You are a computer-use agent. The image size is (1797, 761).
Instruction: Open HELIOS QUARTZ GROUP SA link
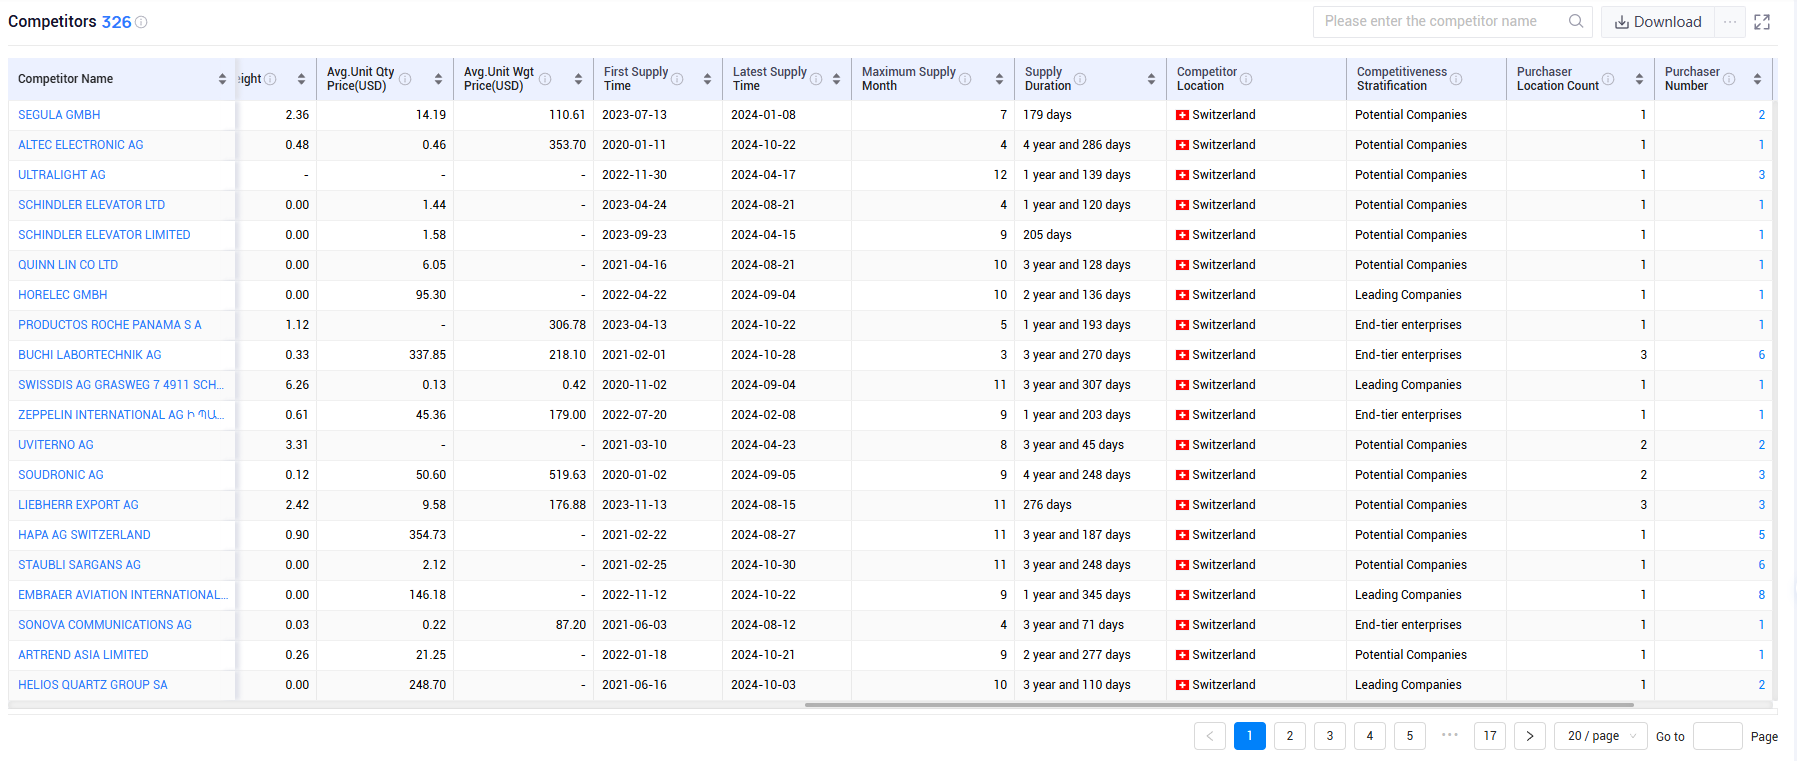tap(93, 685)
